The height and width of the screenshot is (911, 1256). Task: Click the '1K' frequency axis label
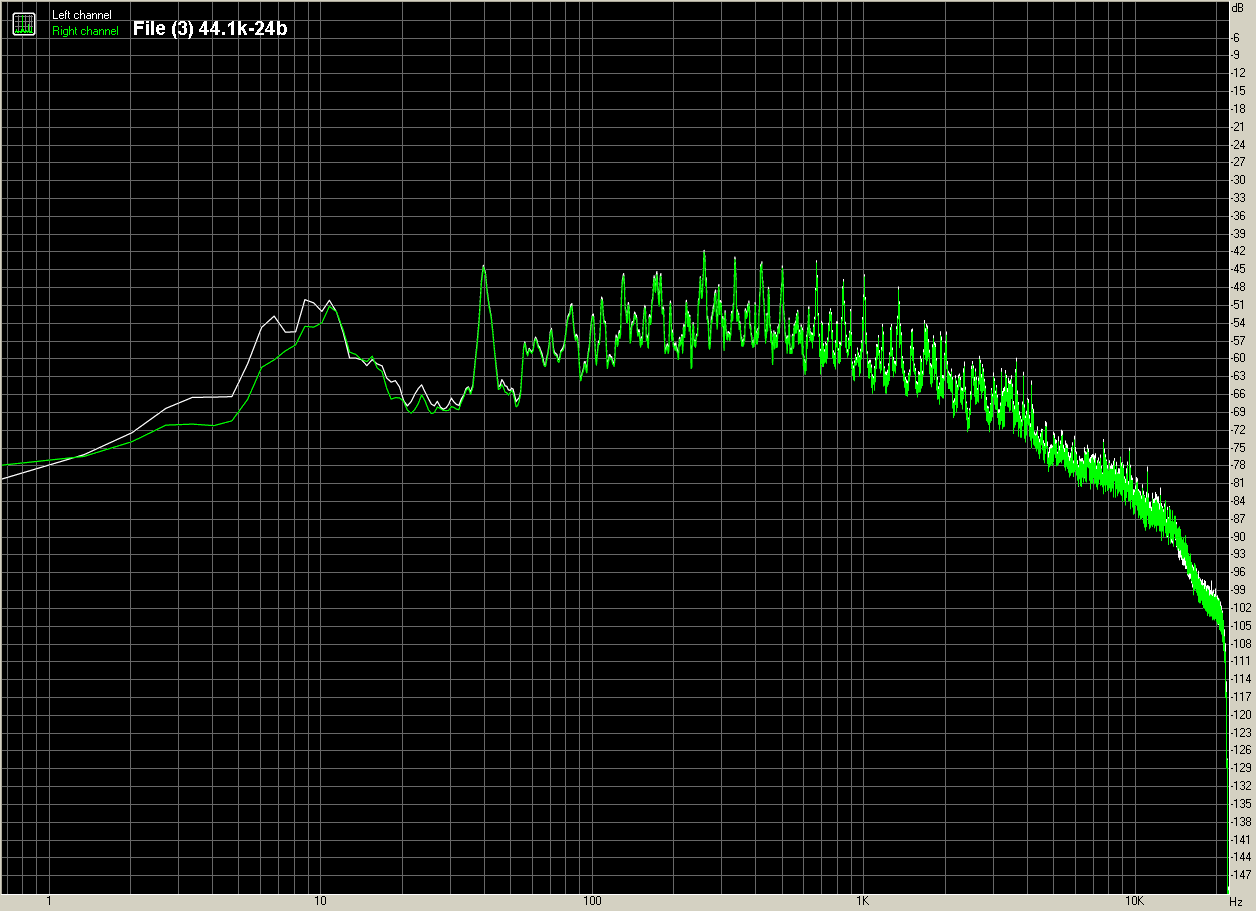tap(863, 901)
